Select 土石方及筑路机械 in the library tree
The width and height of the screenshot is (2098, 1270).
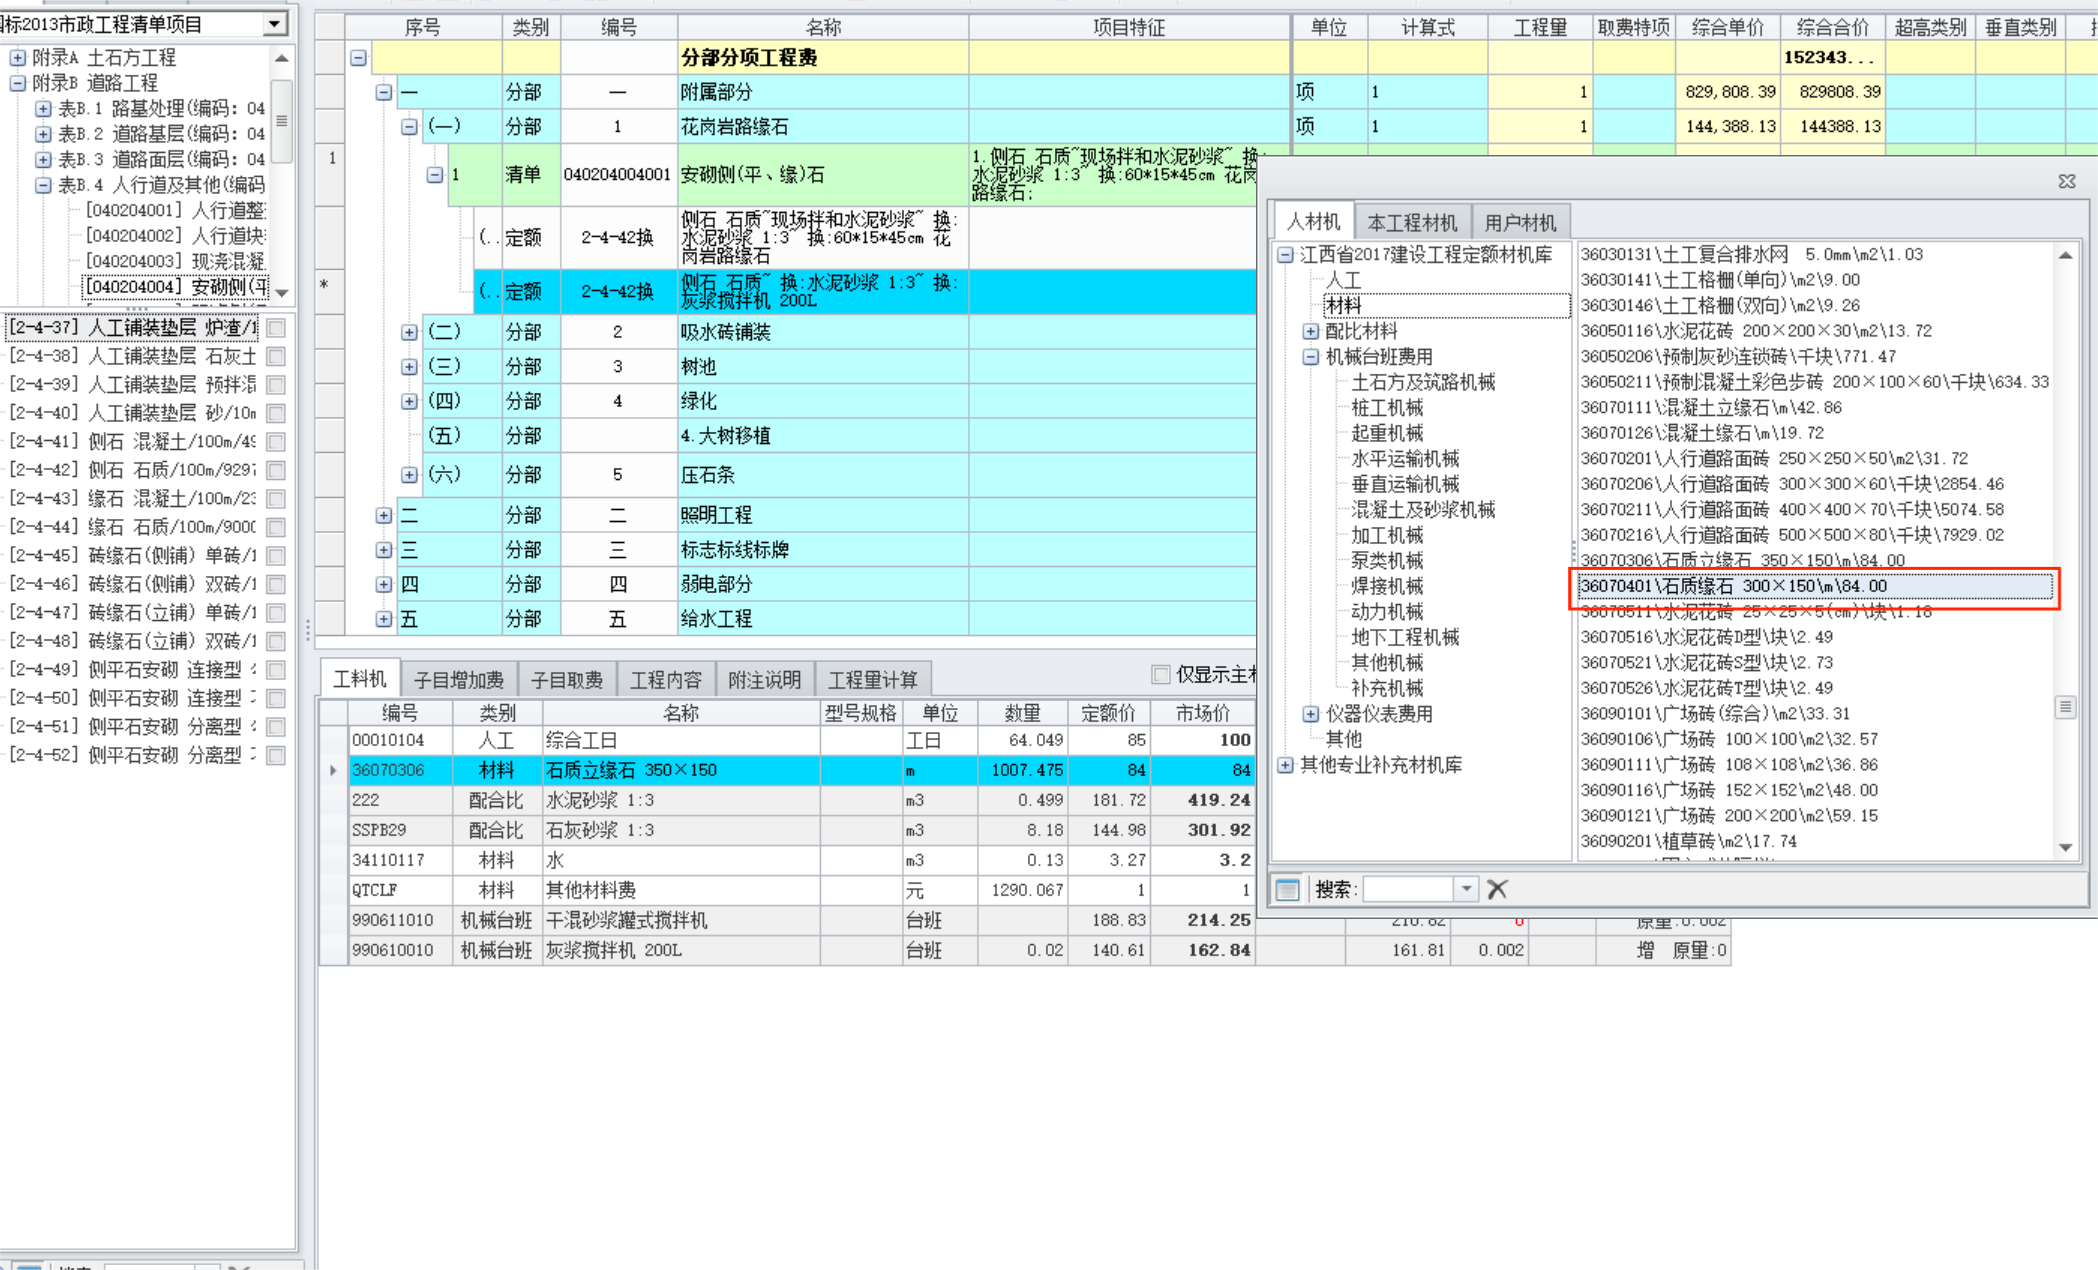pyautogui.click(x=1423, y=383)
